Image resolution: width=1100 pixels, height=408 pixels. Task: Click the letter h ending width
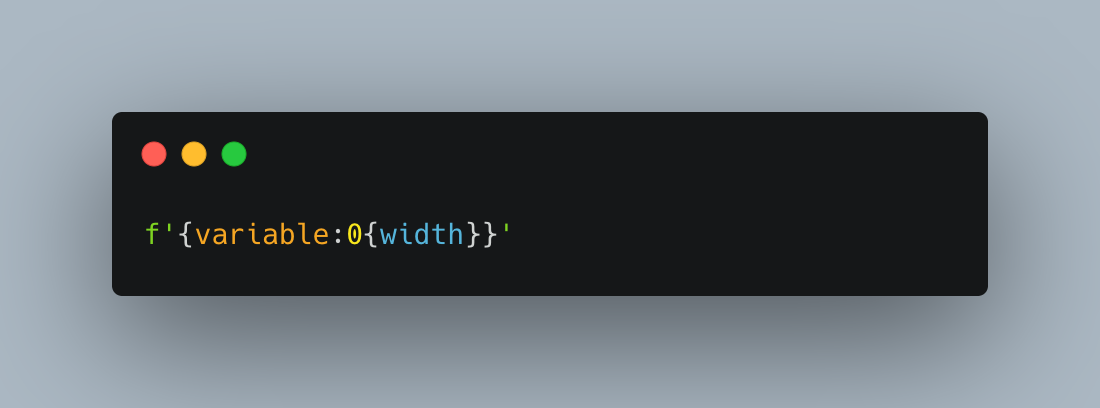point(456,234)
